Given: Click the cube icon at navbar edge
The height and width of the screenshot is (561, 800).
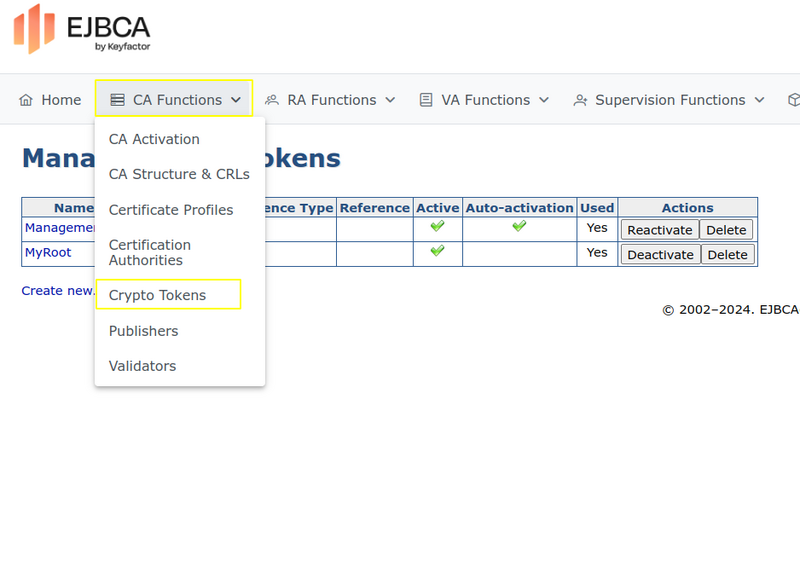Looking at the screenshot, I should [x=794, y=100].
